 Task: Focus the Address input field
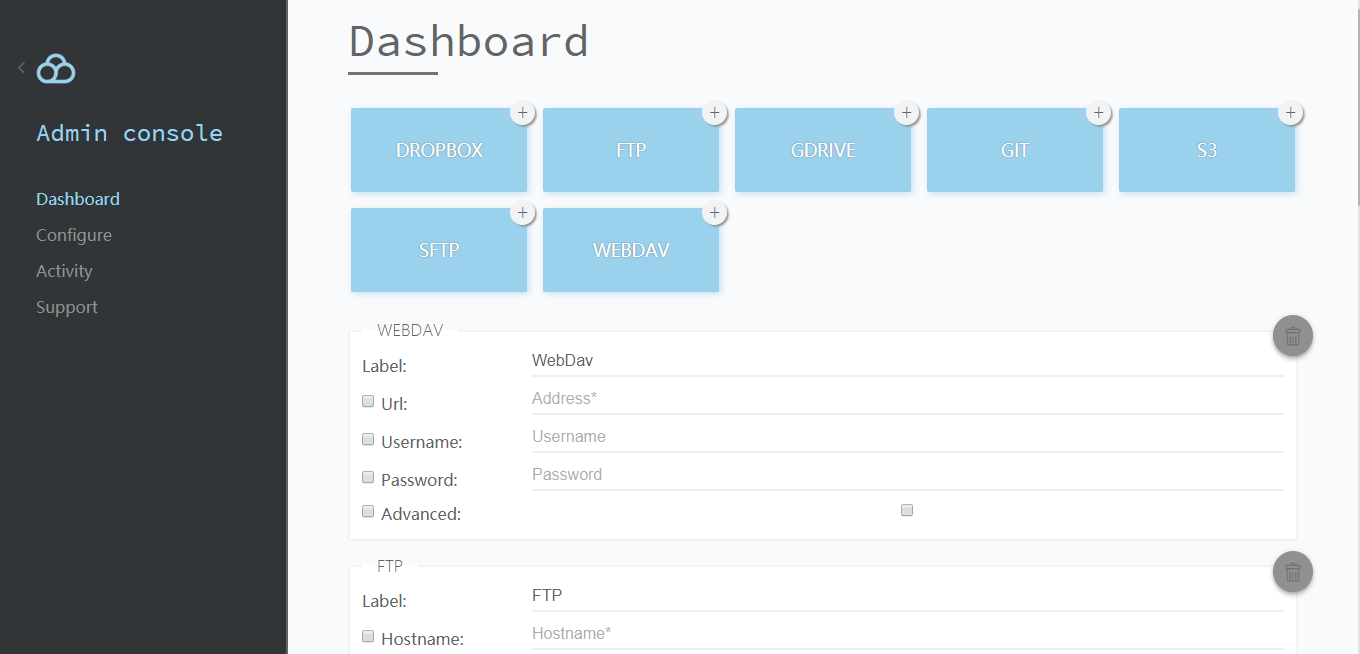908,399
